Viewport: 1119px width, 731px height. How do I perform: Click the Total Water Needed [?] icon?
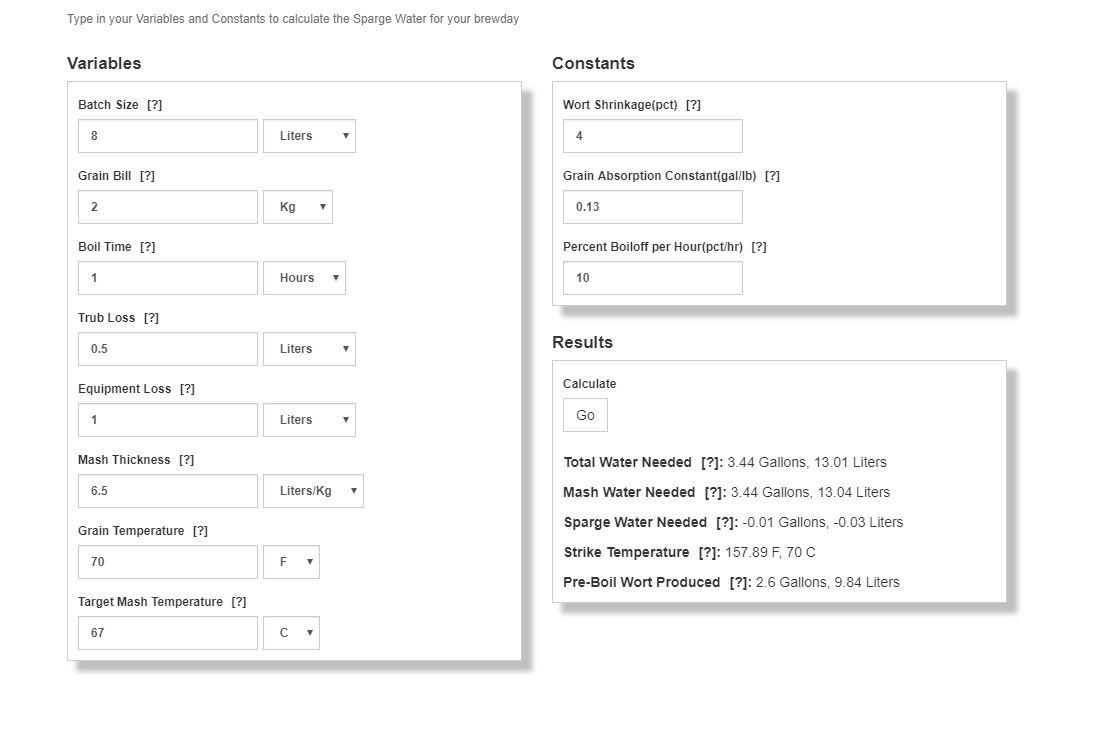coord(711,463)
